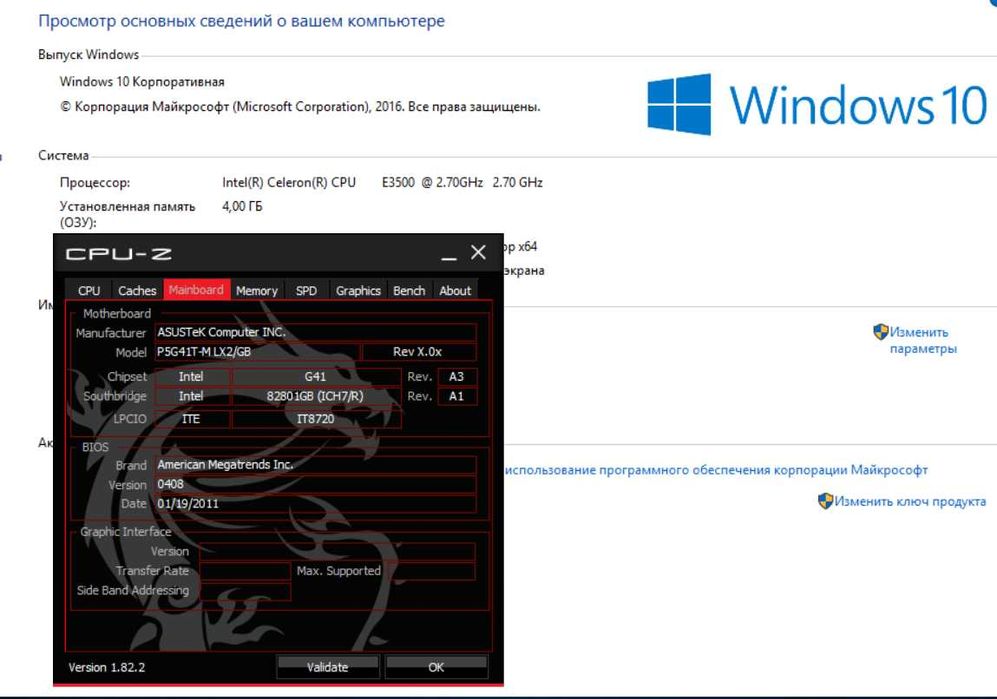Click the shield icon beside Изменить параметры
The height and width of the screenshot is (699, 997).
click(x=881, y=331)
